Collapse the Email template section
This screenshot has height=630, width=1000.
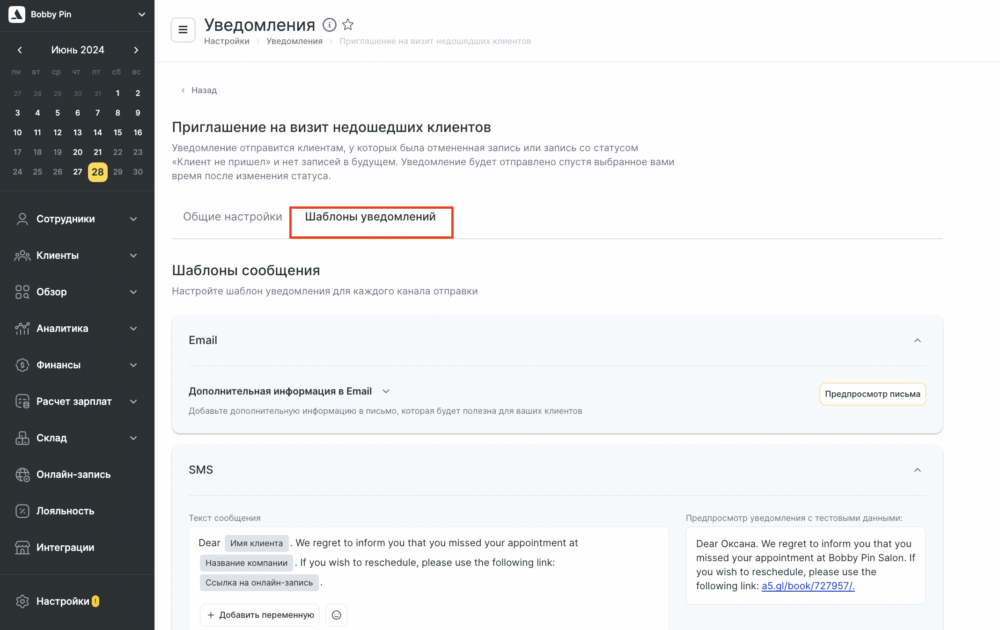click(x=917, y=341)
